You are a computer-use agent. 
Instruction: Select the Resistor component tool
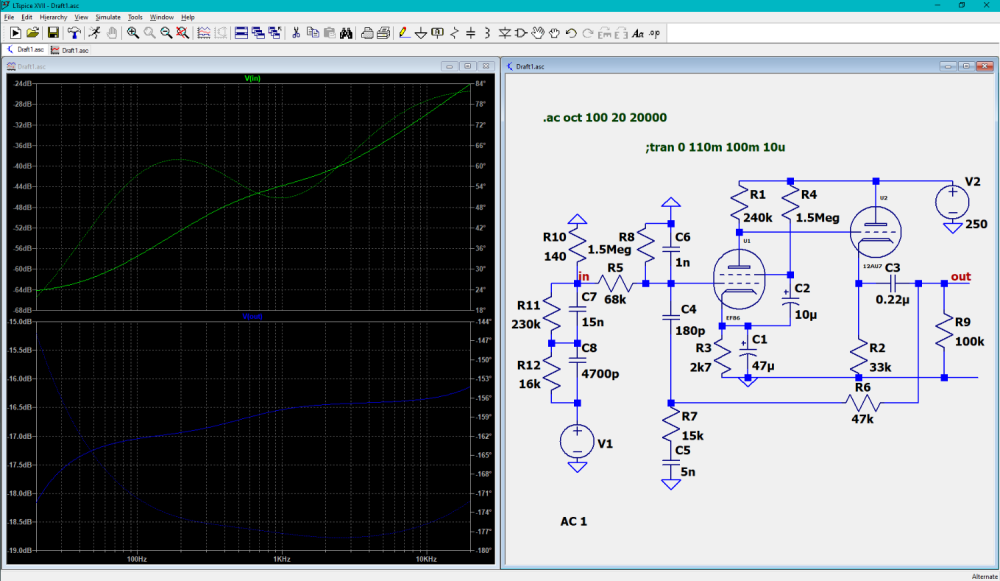455,33
